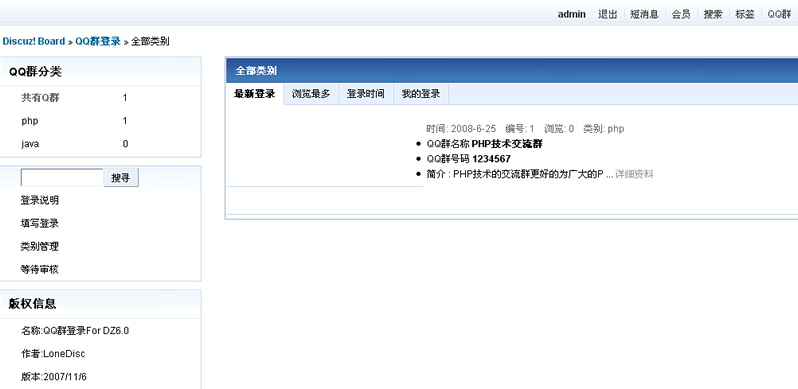Open QQ群登录 breadcrumb link
Image resolution: width=798 pixels, height=389 pixels.
(98, 41)
